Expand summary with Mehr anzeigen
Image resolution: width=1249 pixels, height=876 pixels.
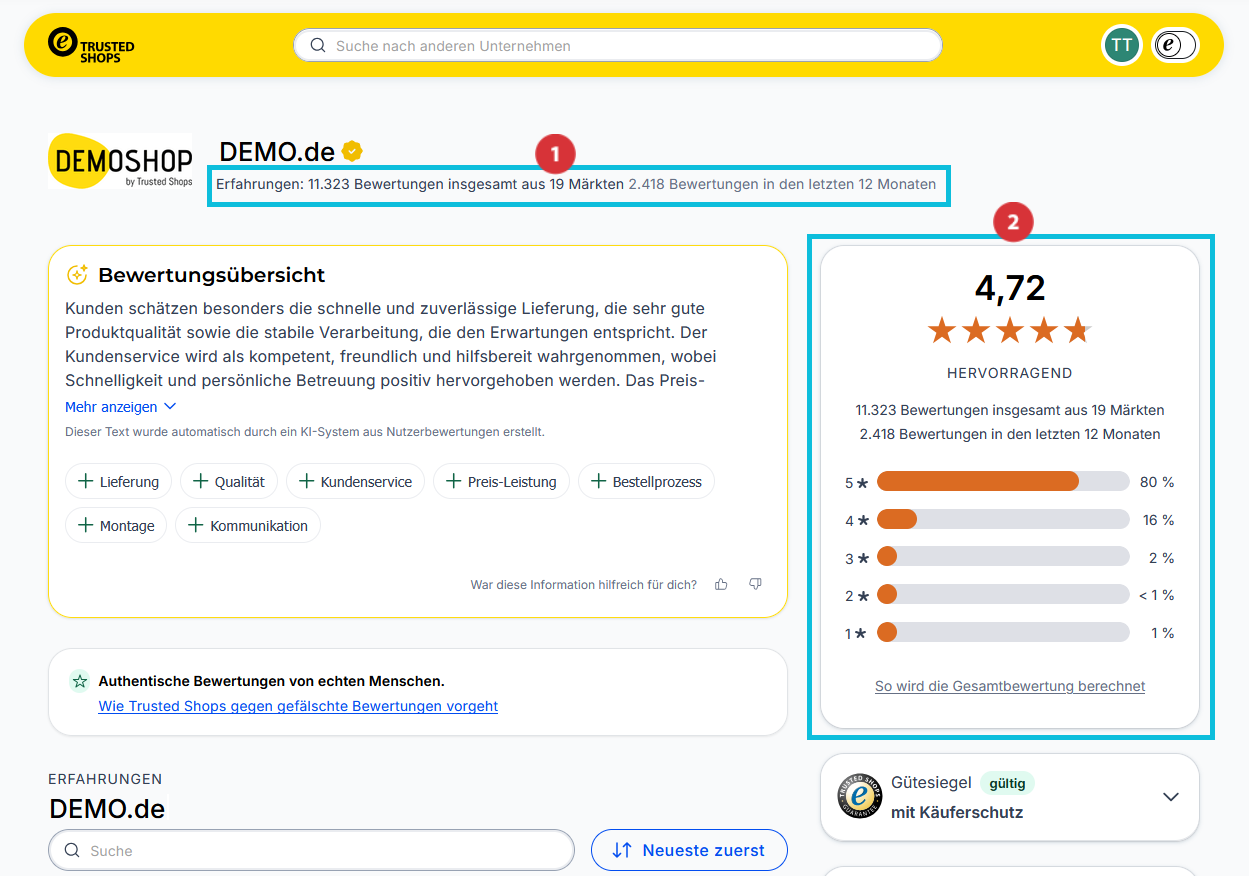click(x=120, y=407)
